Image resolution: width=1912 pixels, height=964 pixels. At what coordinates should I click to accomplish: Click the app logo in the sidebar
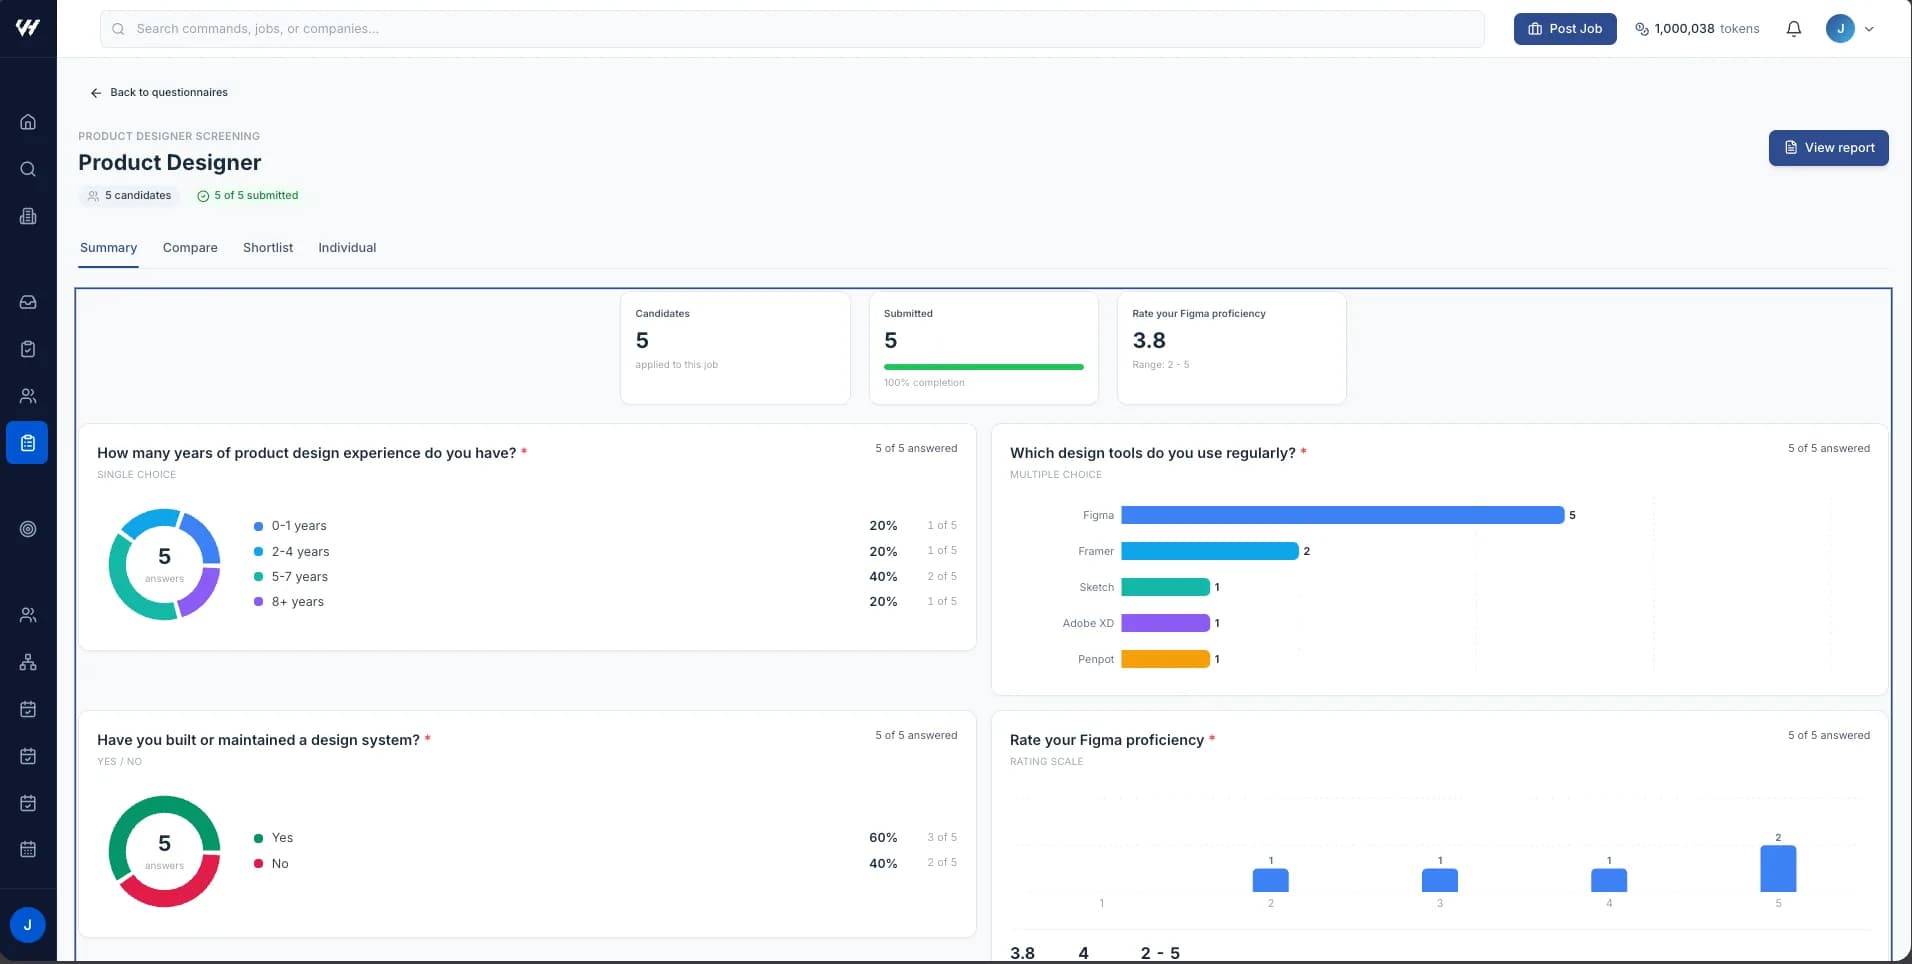click(28, 28)
